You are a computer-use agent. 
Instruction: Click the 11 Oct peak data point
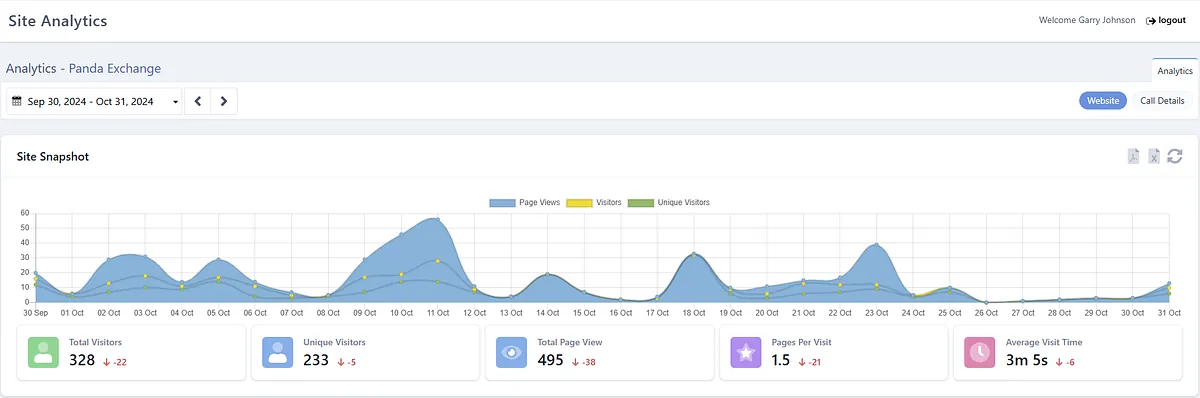coord(437,219)
